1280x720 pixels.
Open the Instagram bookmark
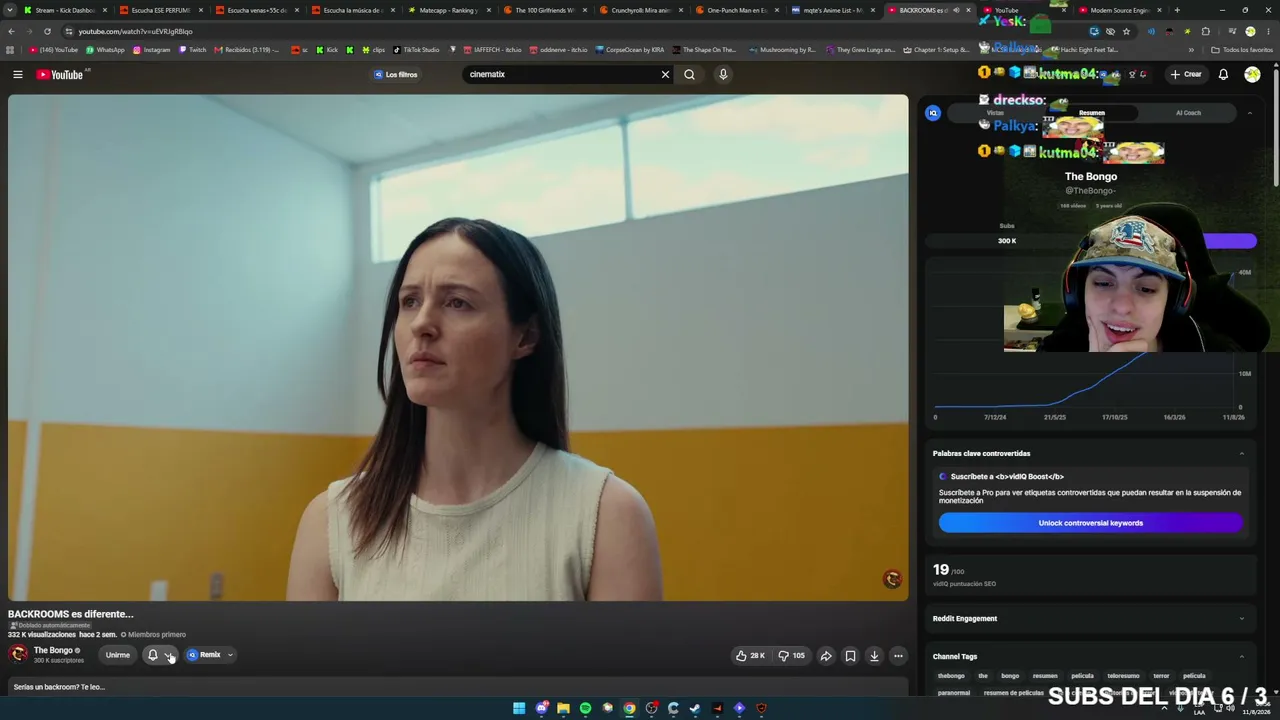151,50
